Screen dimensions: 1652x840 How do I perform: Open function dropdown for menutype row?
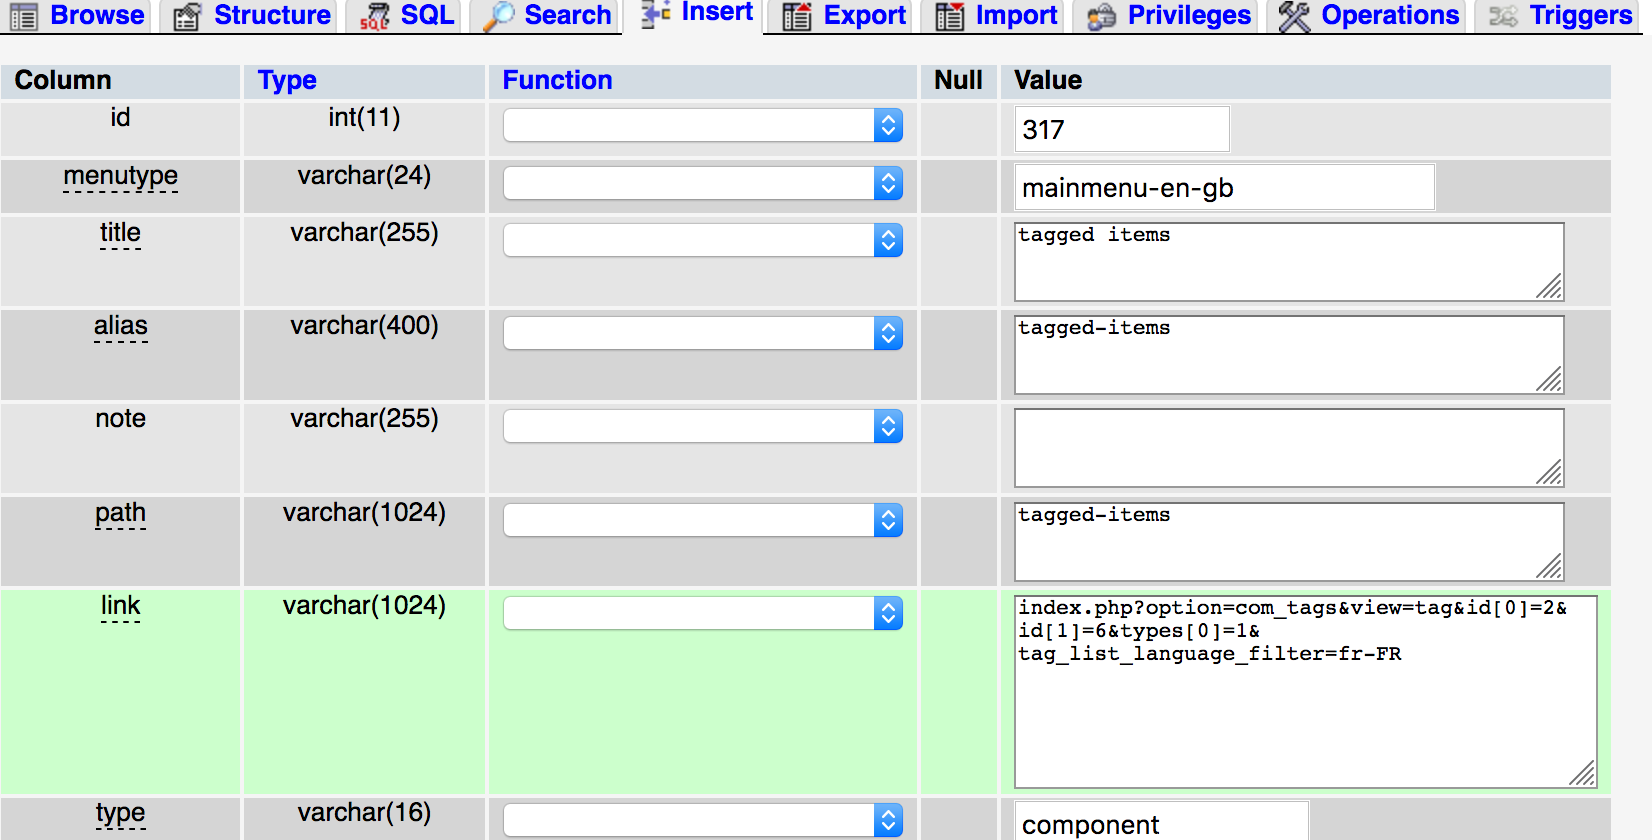703,183
